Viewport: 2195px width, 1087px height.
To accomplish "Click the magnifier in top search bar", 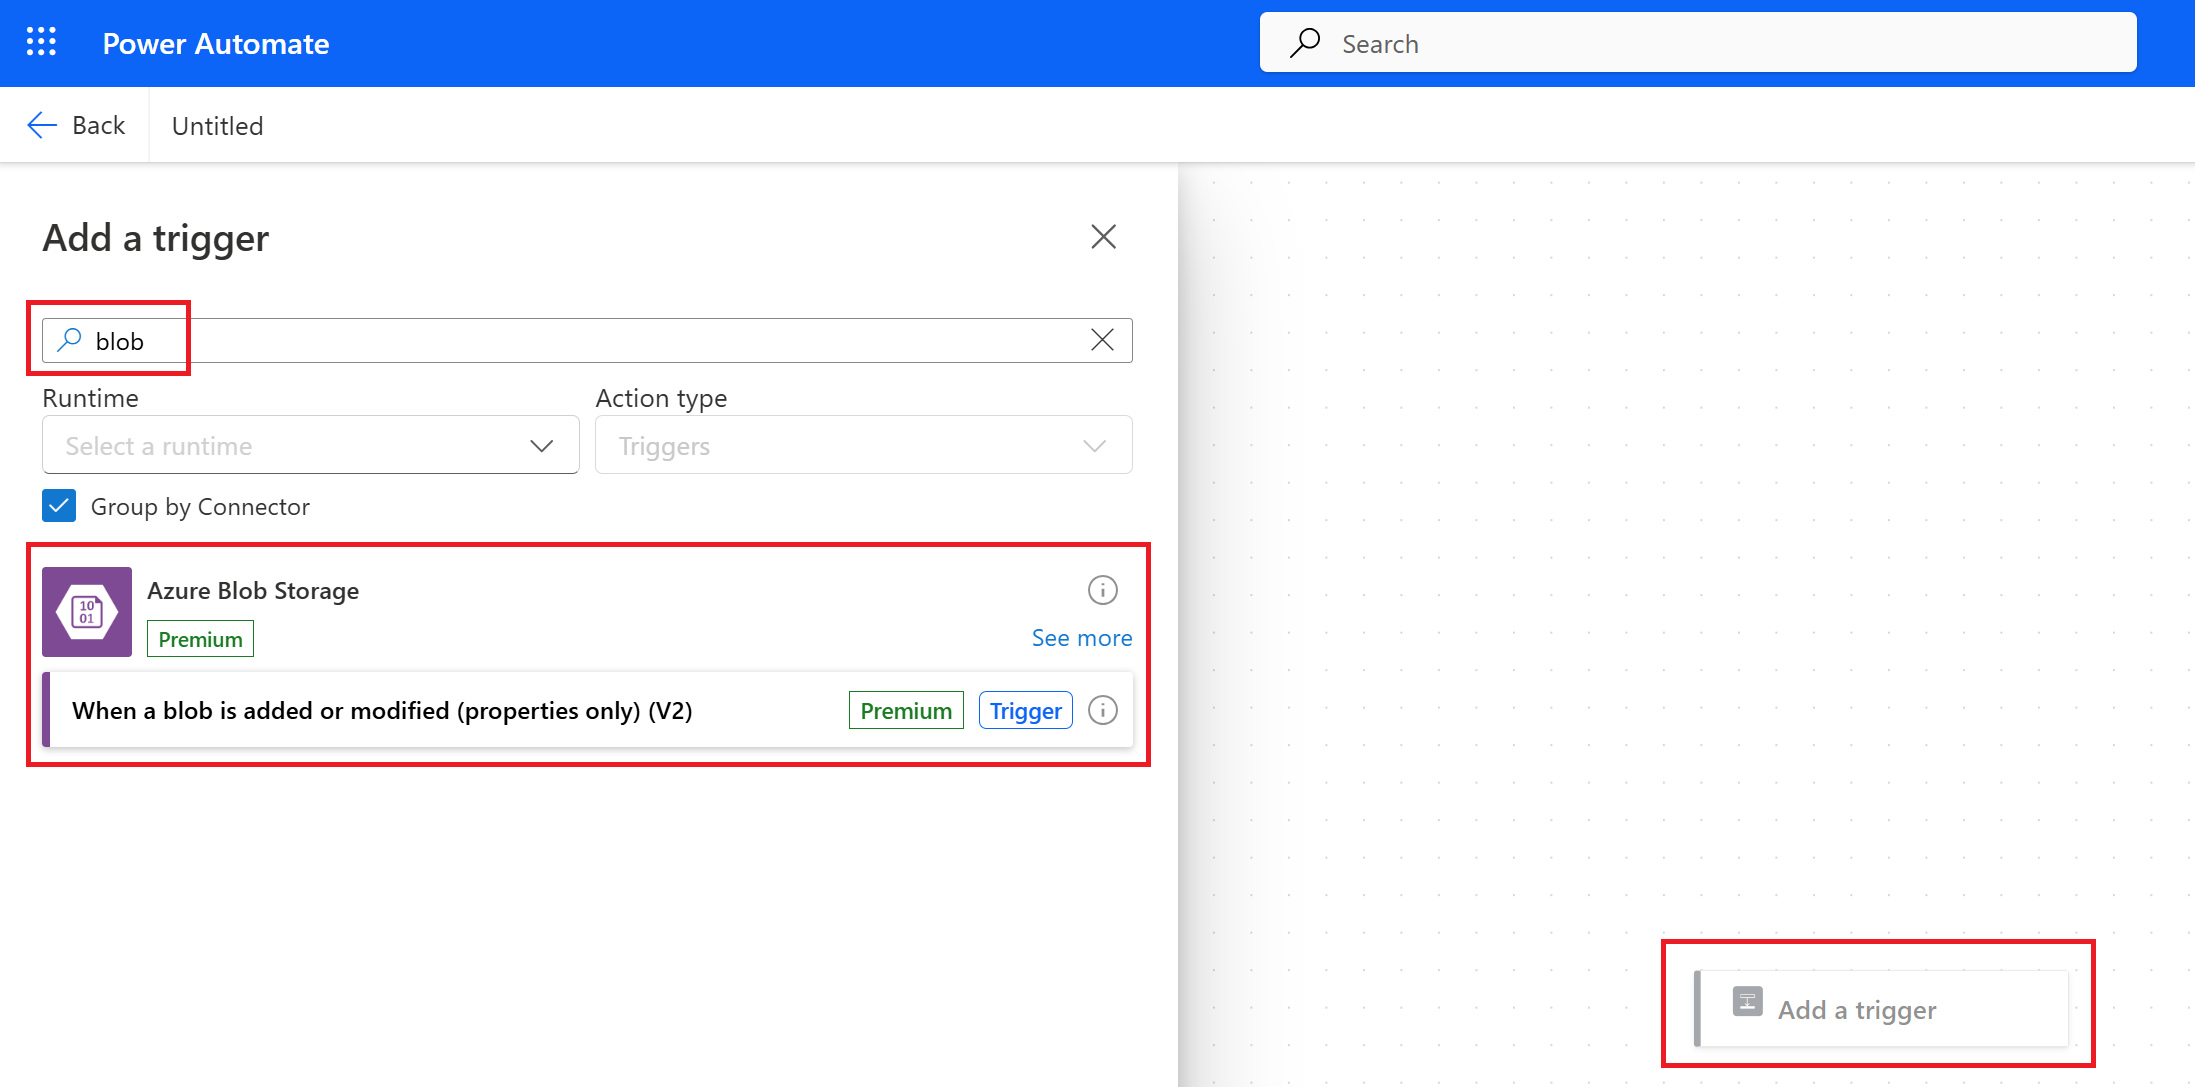I will tap(1305, 43).
